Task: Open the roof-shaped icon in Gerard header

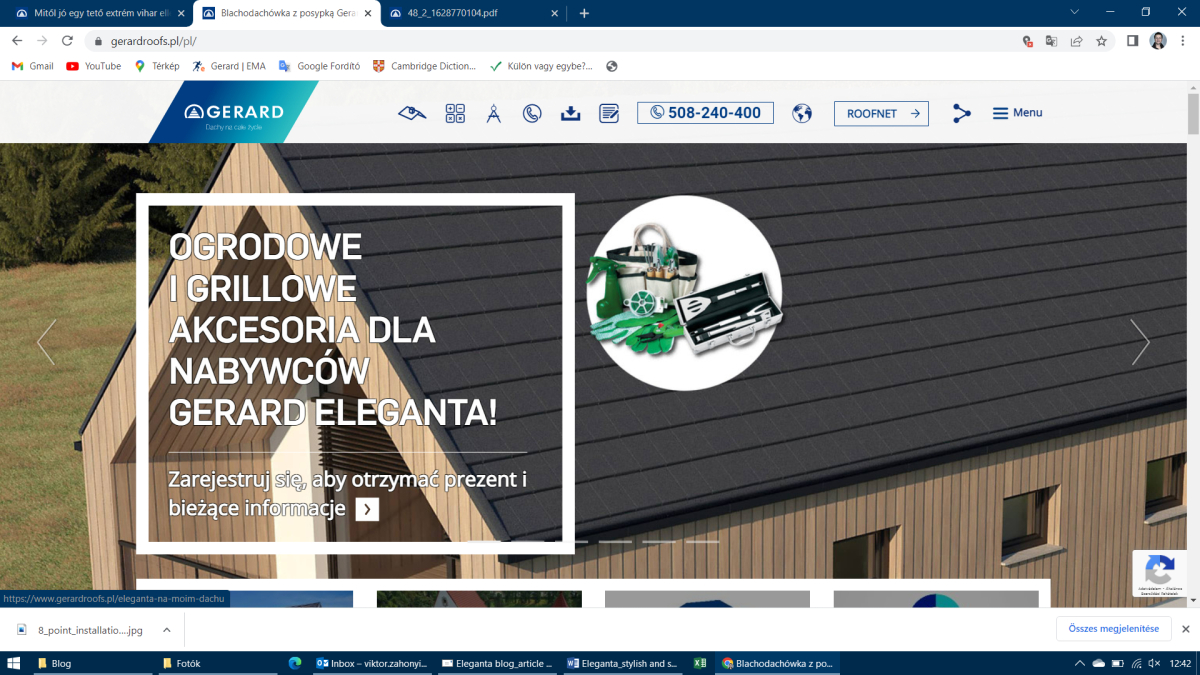Action: [412, 113]
